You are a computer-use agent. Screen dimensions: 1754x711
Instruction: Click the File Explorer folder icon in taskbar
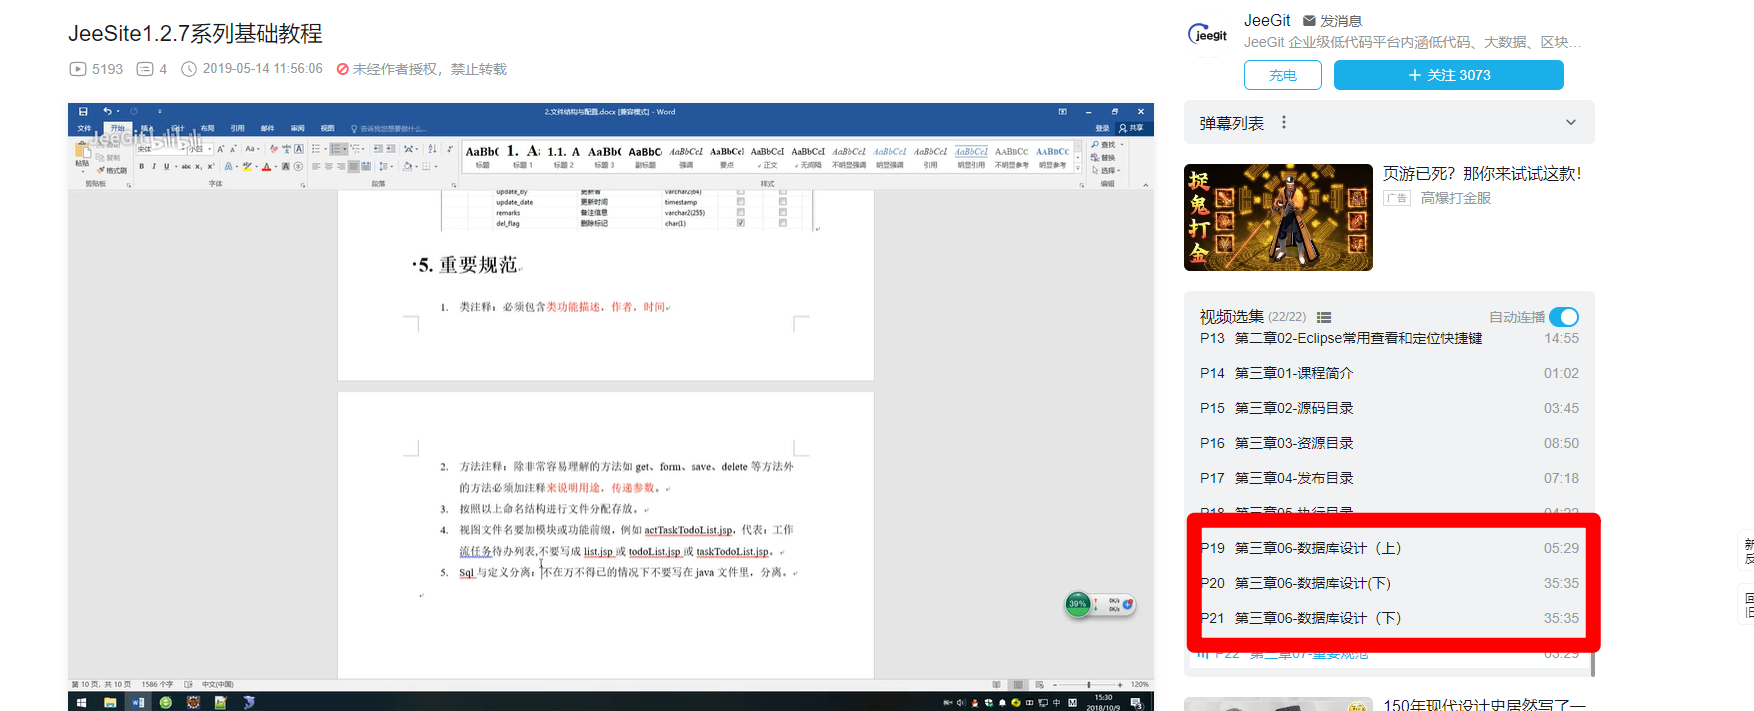point(110,703)
